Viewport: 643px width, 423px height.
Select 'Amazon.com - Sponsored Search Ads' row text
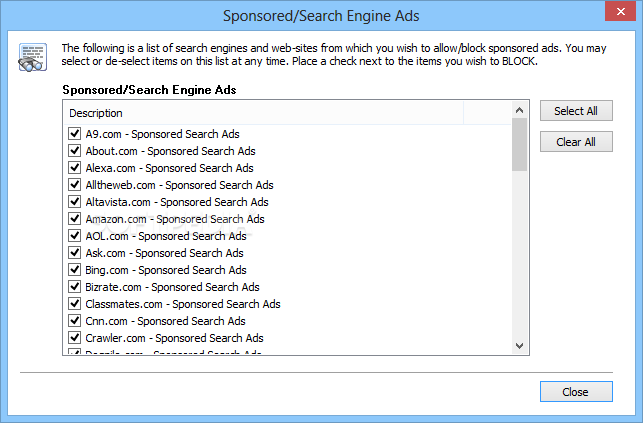click(175, 219)
